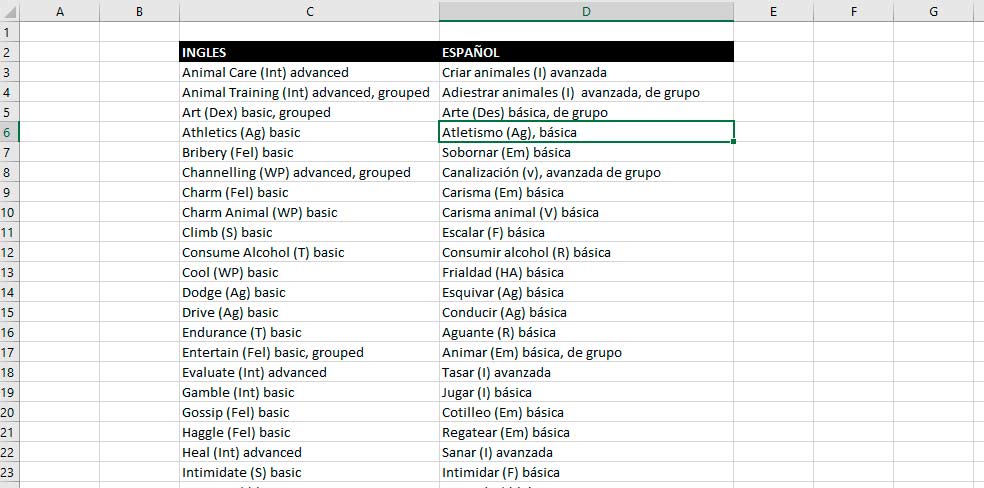Viewport: 984px width, 488px height.
Task: Click cell 'Channelling (WP) advanced, grouped'
Action: [309, 172]
